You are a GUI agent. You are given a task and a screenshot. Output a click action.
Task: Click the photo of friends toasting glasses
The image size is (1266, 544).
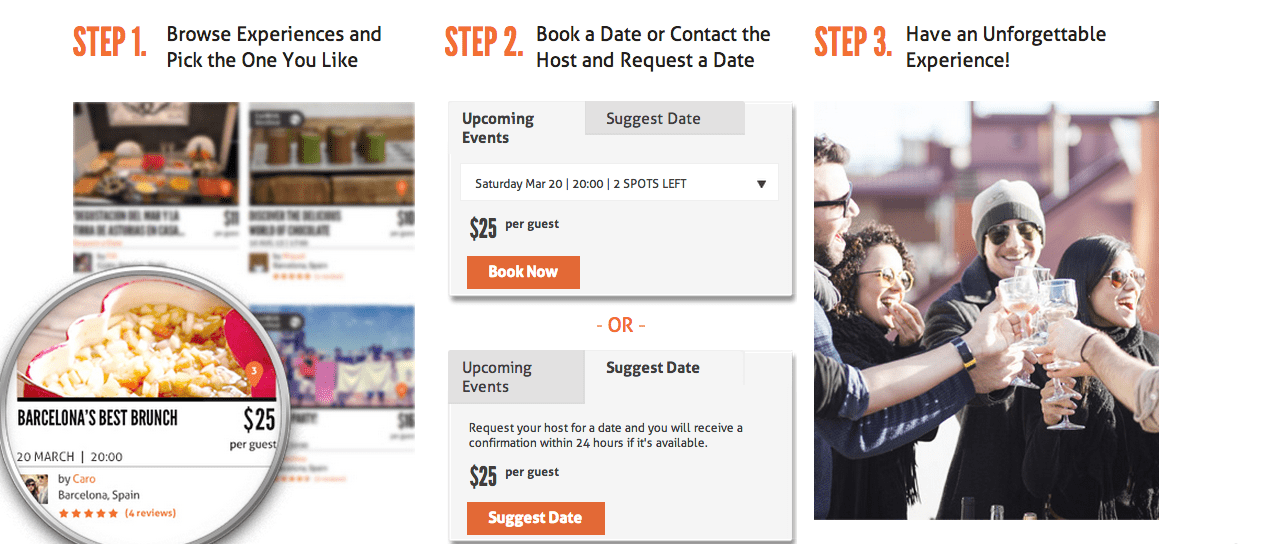(x=986, y=310)
